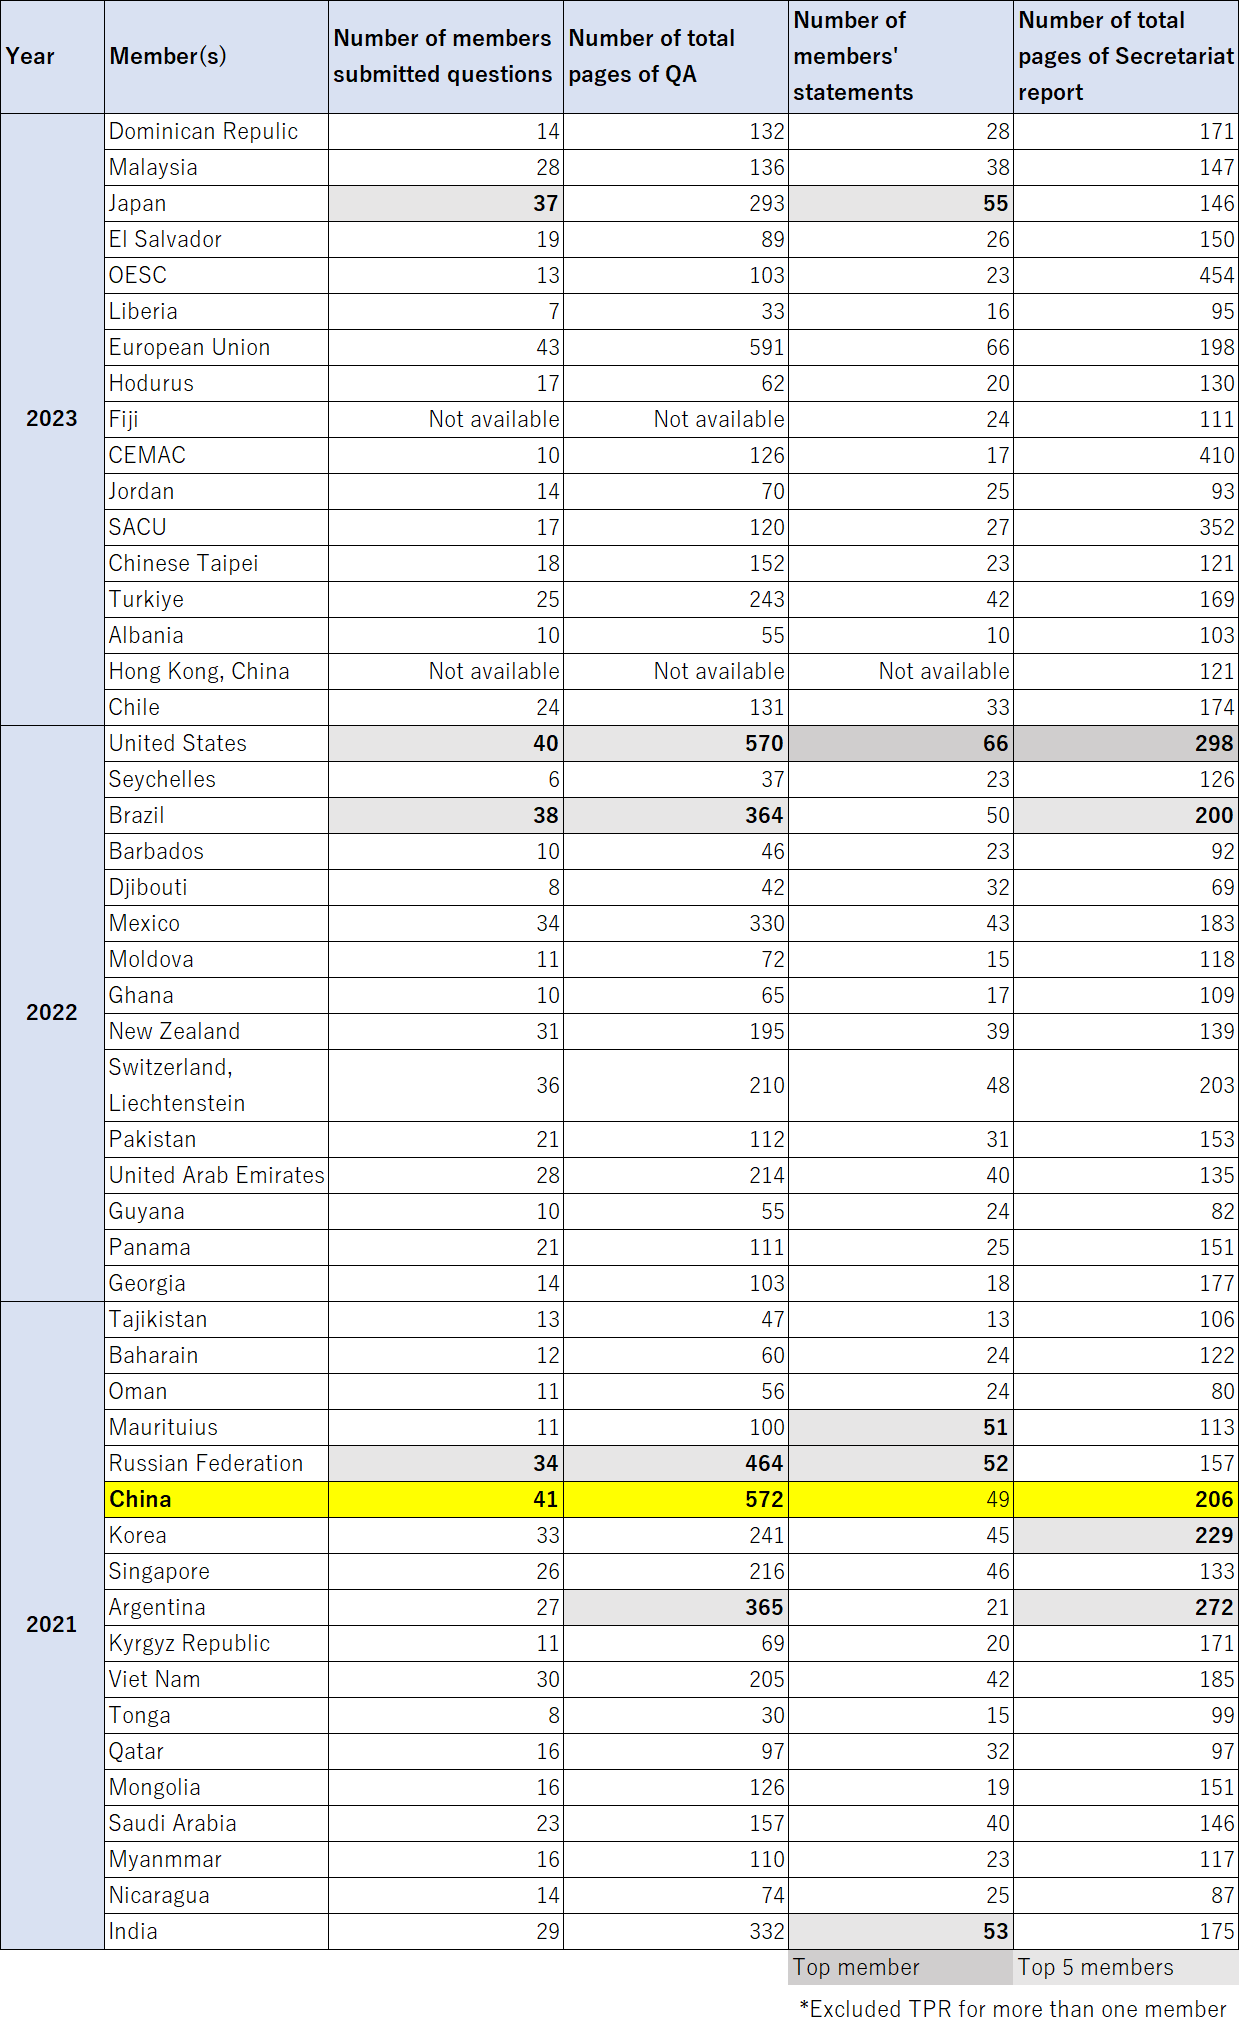Screen dimensions: 1240x2036
Task: Click China's QA pages 572
Action: [676, 1500]
